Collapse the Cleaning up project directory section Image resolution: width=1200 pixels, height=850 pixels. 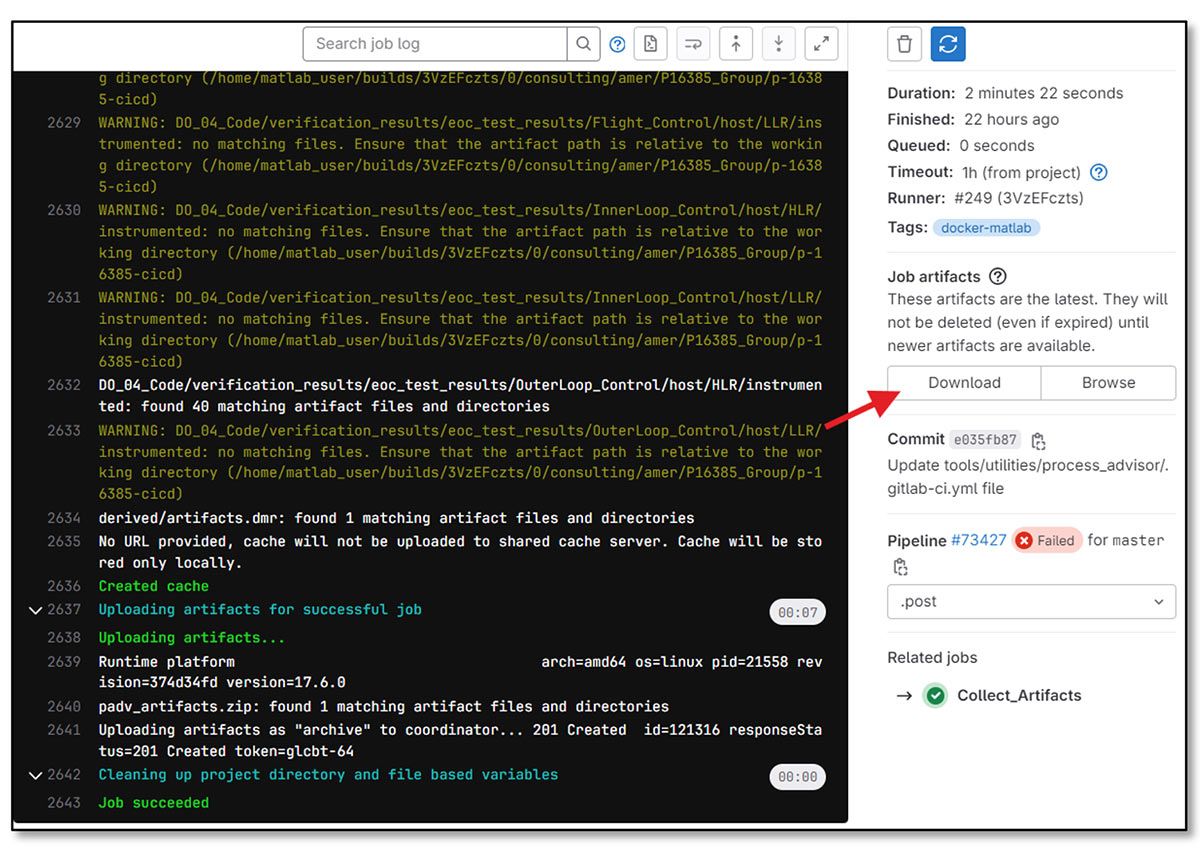click(36, 774)
